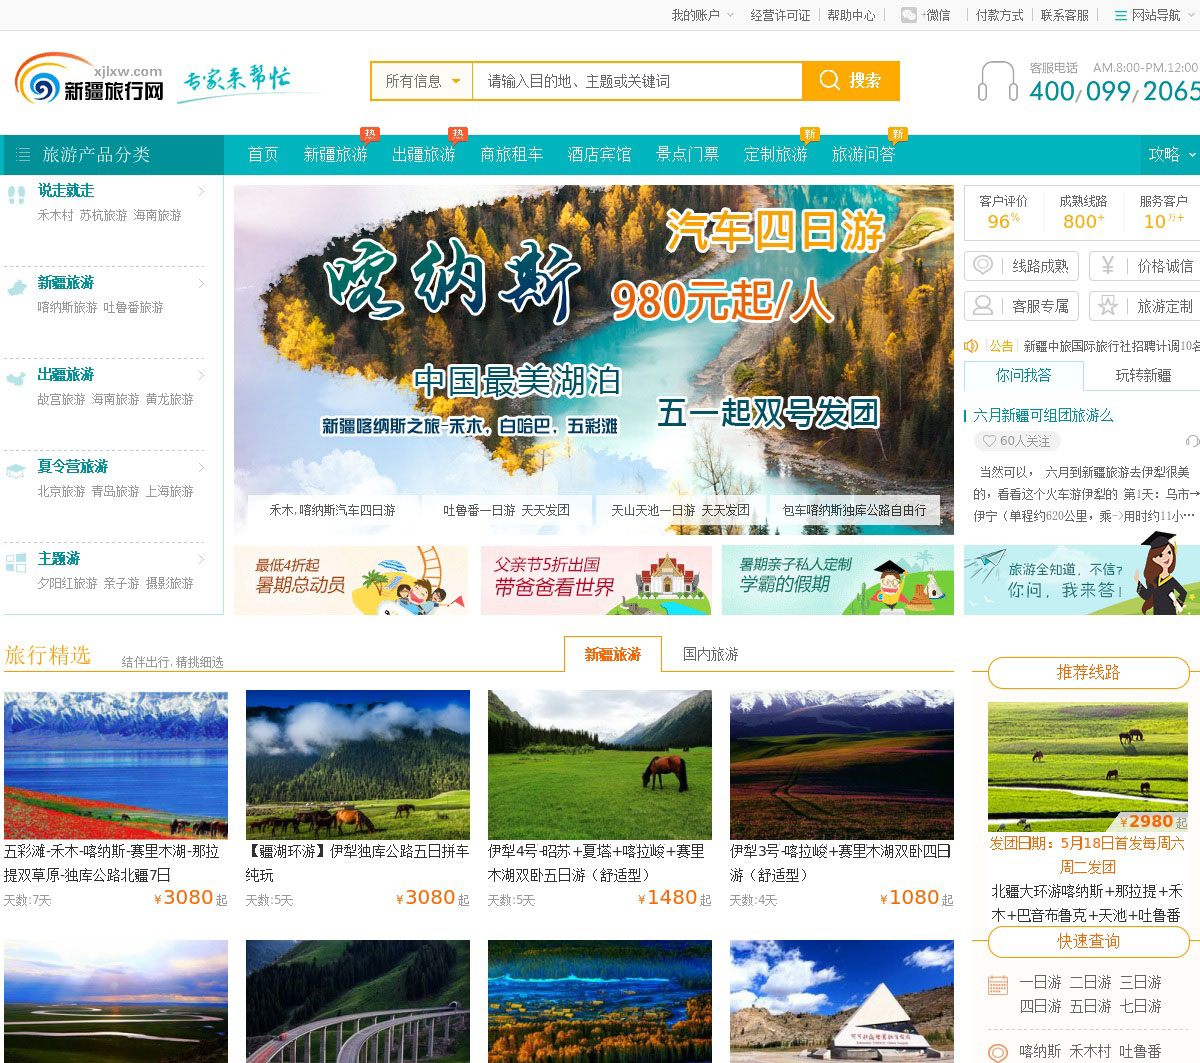The image size is (1200, 1063).
Task: Open the 伊犁独库公路五日拼车 tour thumbnail
Action: [x=358, y=765]
